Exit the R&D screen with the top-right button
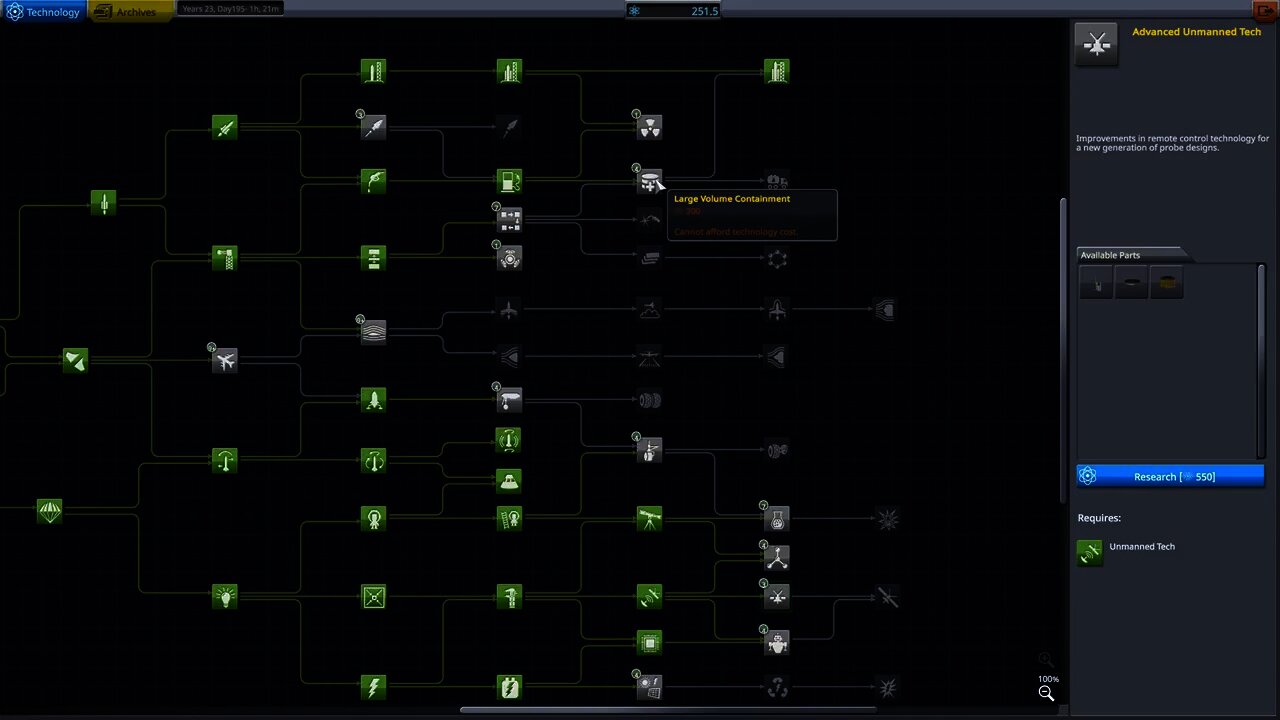The height and width of the screenshot is (720, 1280). [1265, 10]
